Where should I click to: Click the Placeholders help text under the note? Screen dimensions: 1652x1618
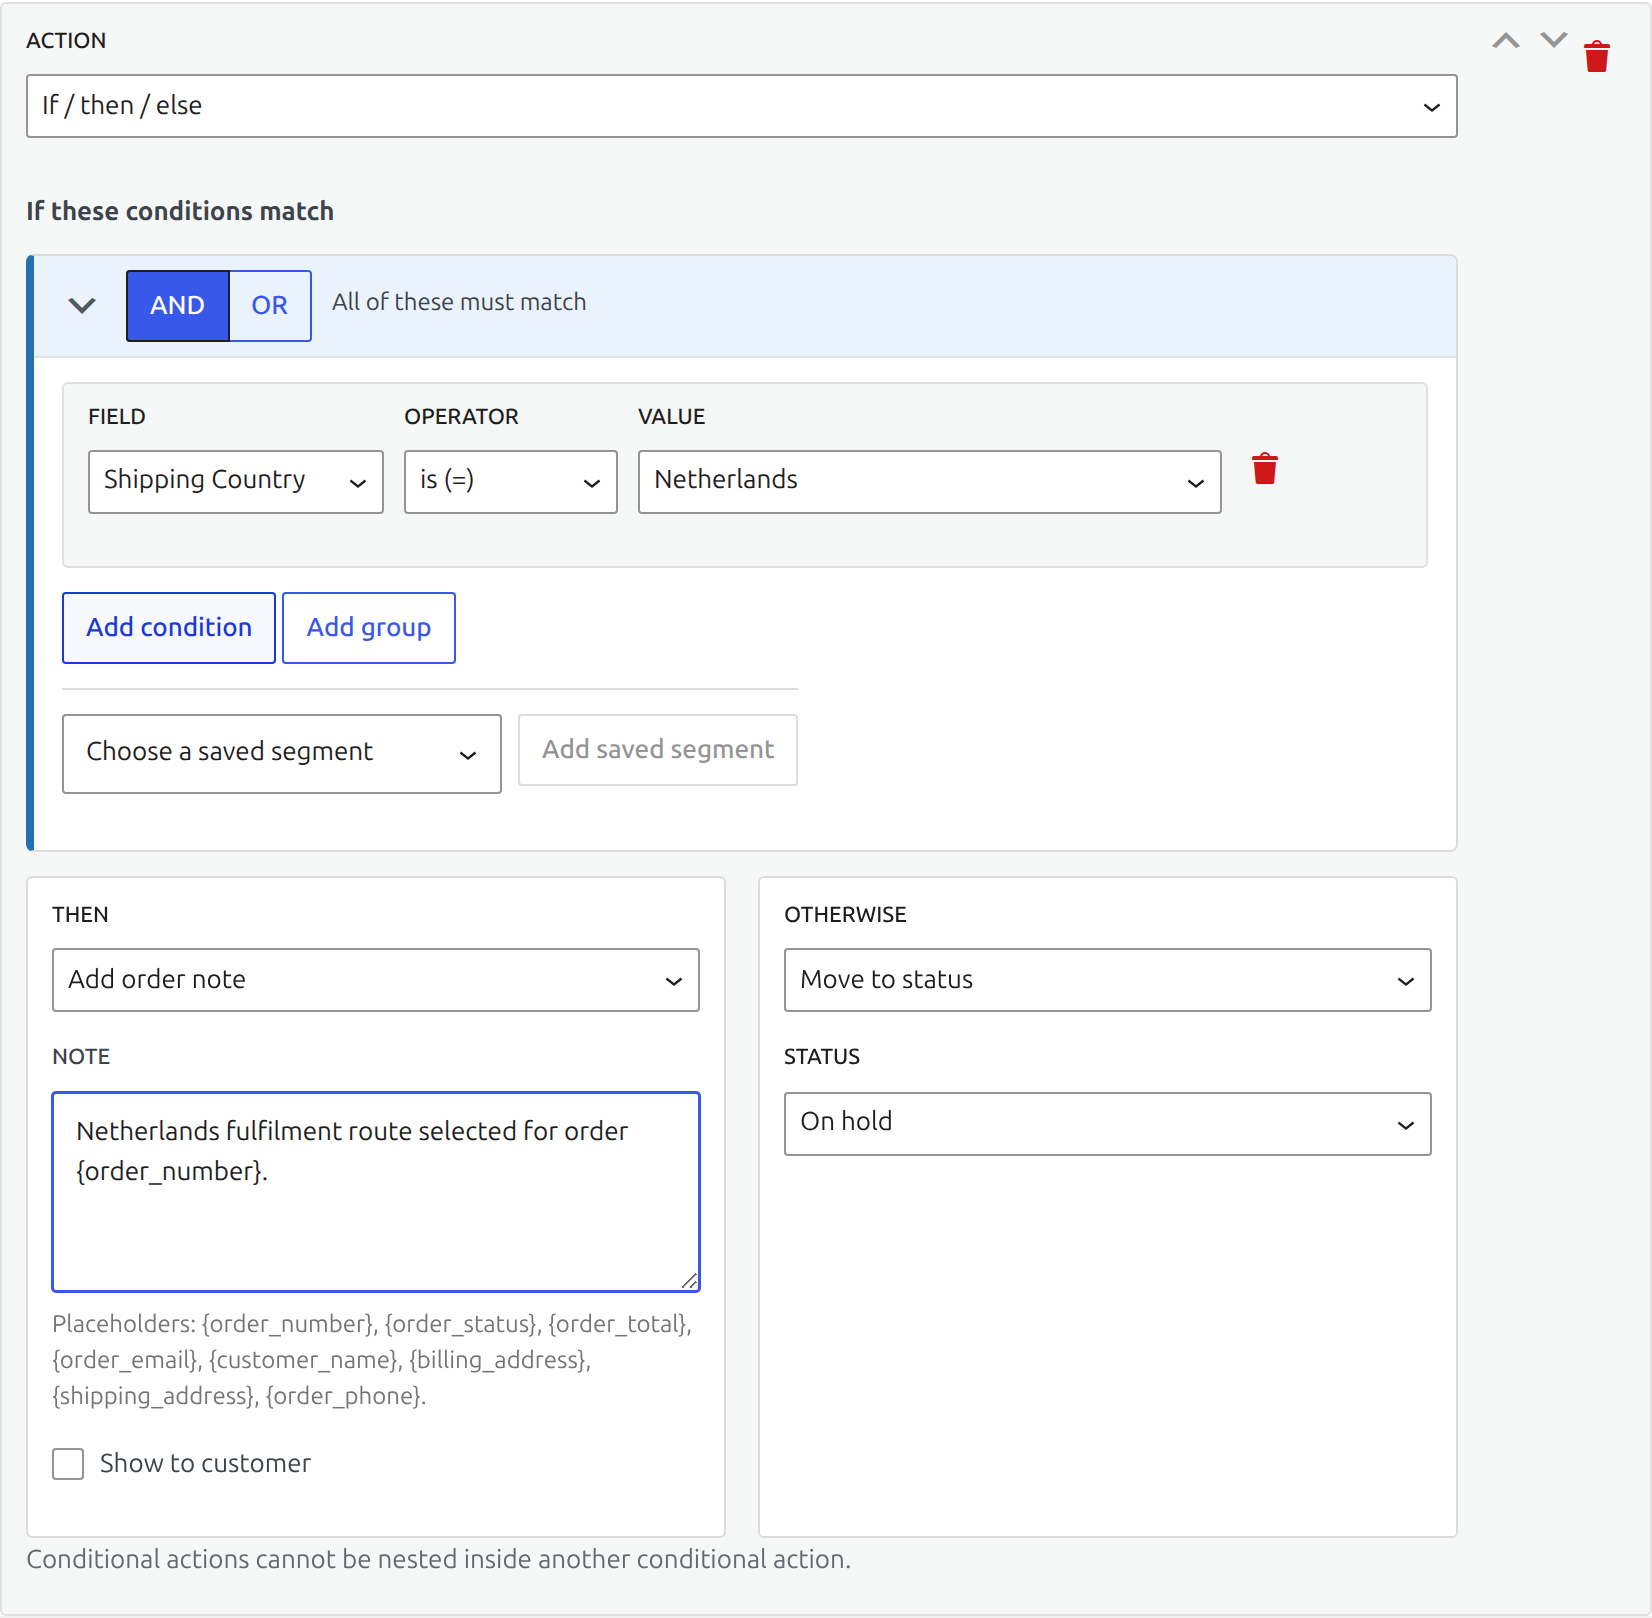coord(372,1360)
